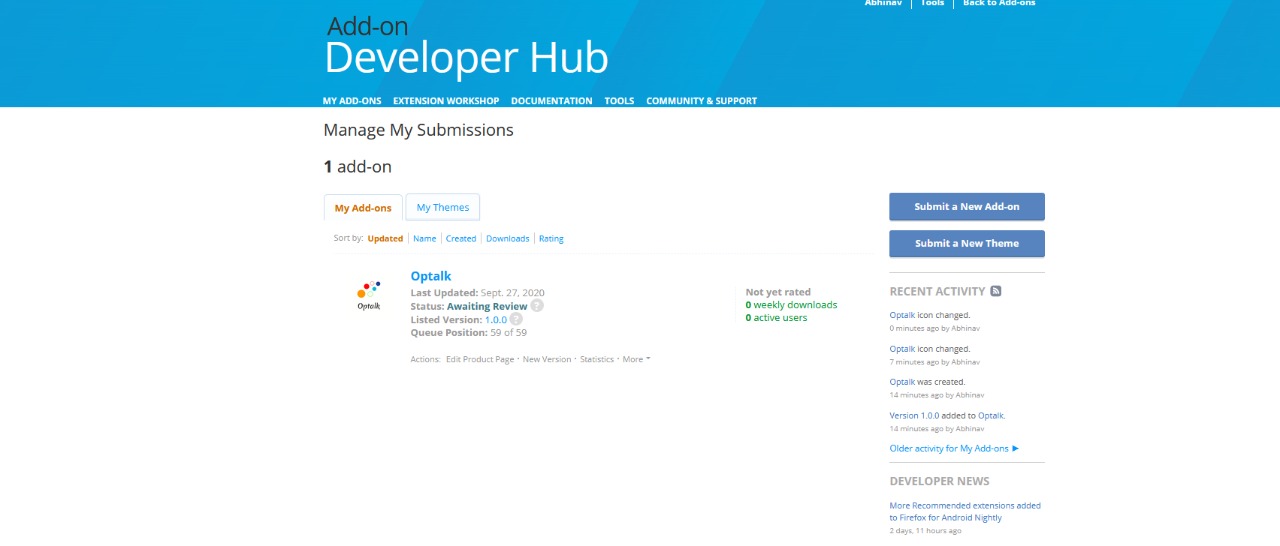Click New Version action
This screenshot has height=546, width=1280.
coord(547,359)
